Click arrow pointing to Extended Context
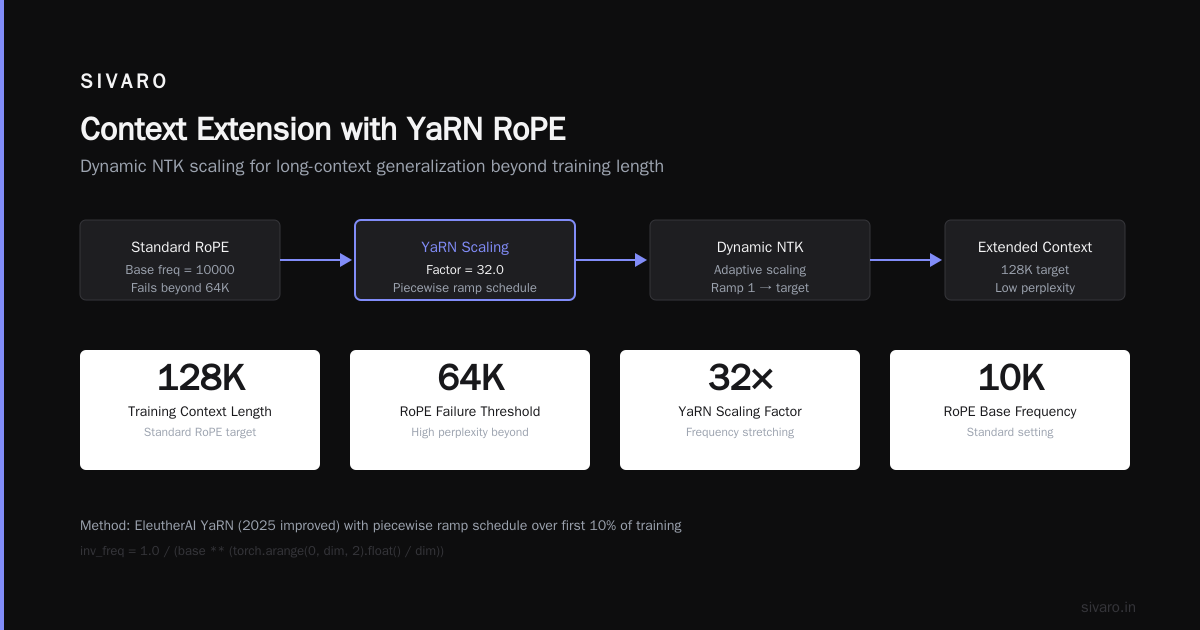The width and height of the screenshot is (1200, 630). tap(907, 260)
